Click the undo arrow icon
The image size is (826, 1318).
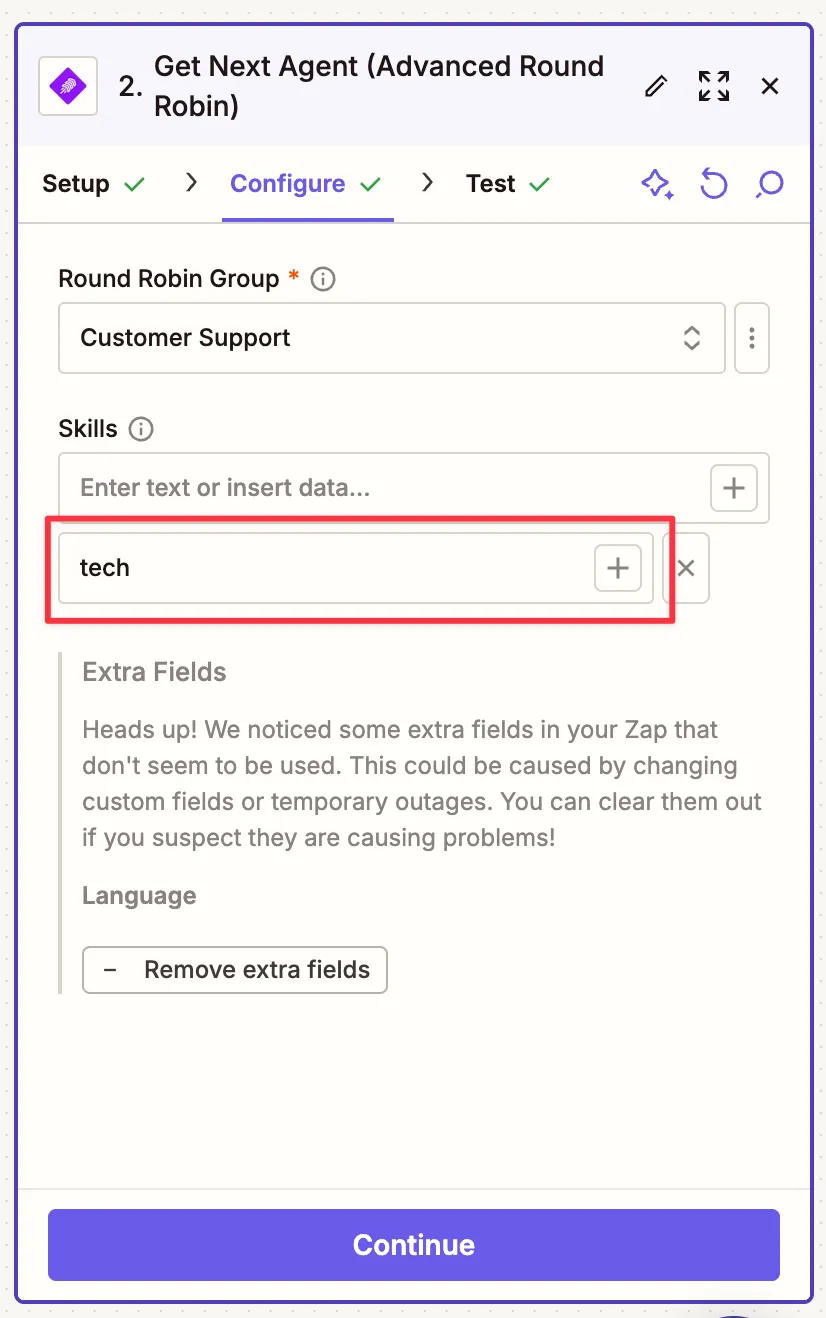(x=713, y=184)
